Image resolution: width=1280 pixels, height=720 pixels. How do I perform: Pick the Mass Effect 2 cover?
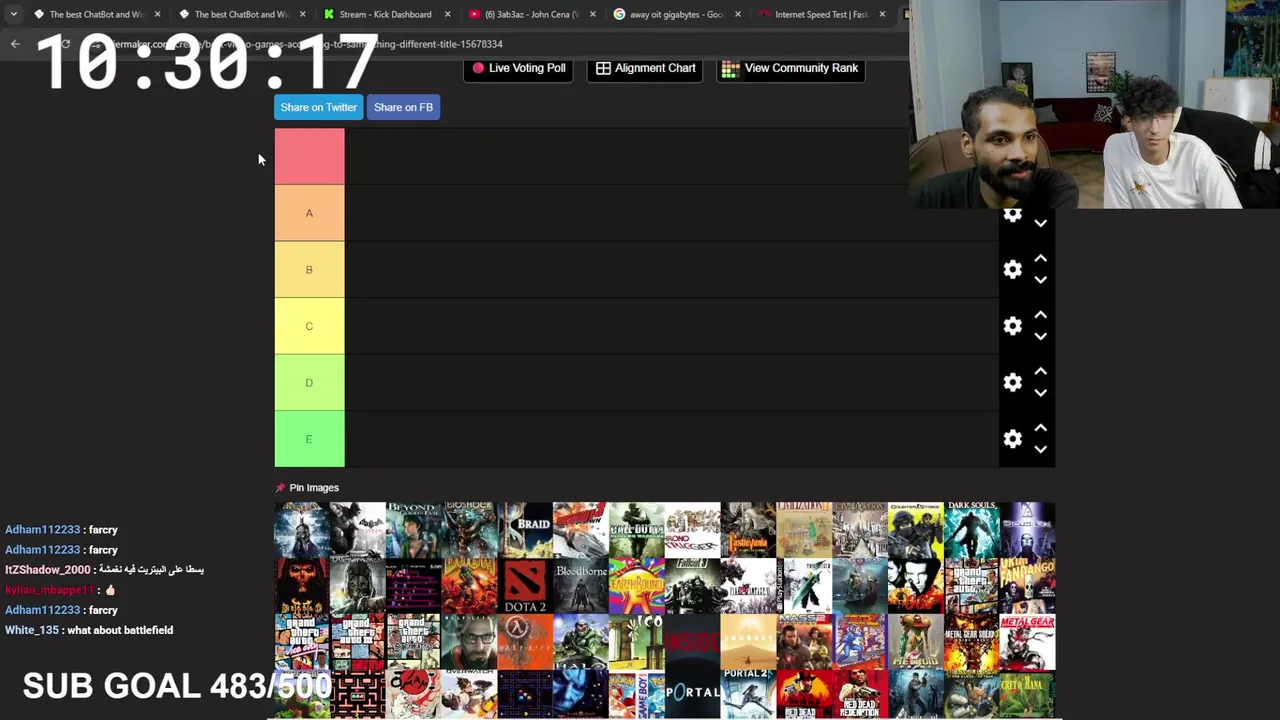coord(804,642)
